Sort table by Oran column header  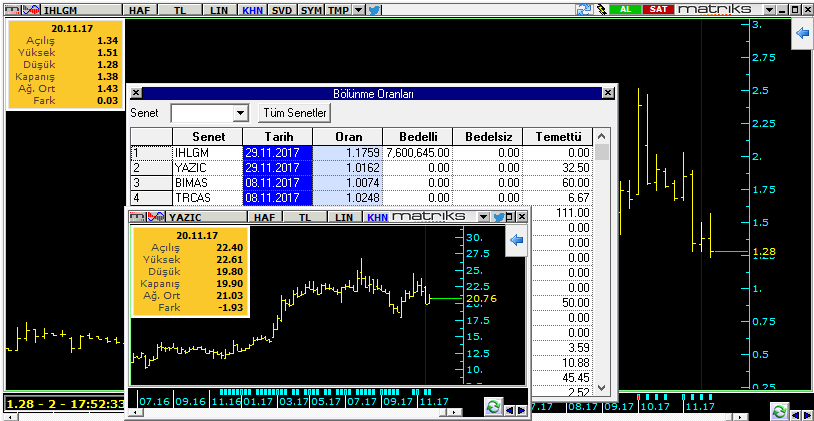pos(348,137)
